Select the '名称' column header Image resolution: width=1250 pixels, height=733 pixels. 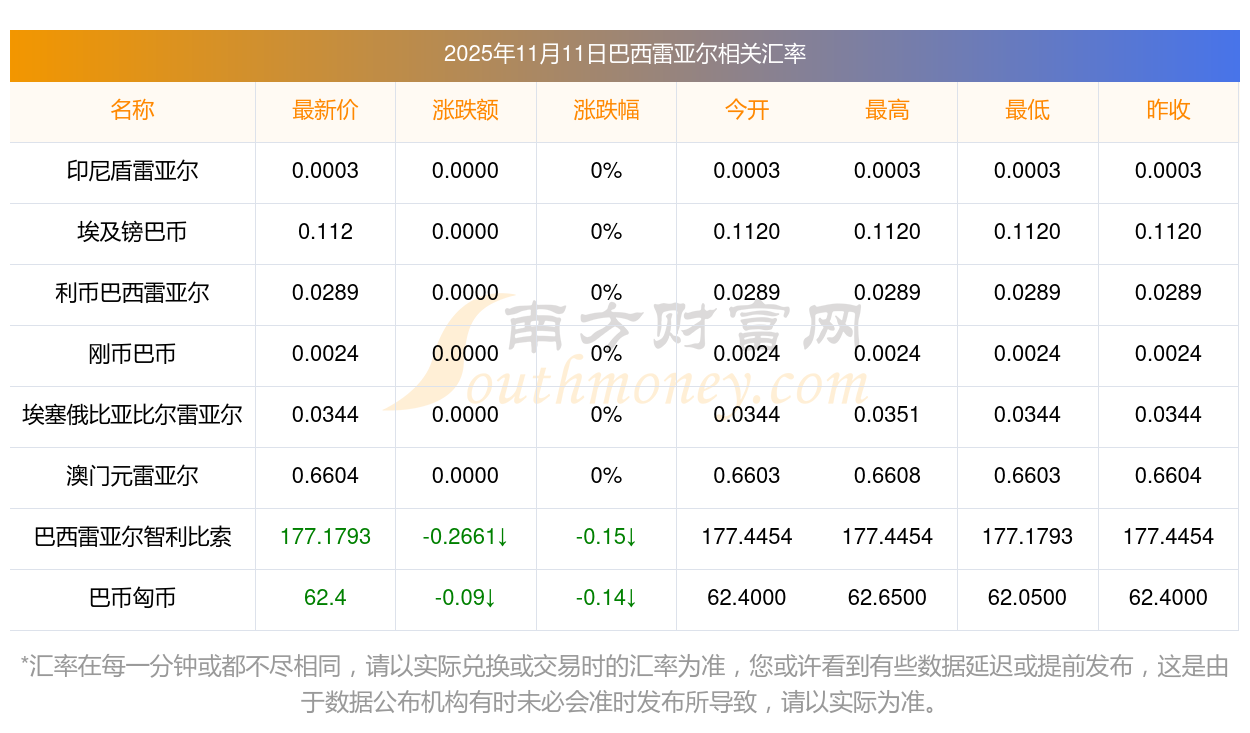click(x=132, y=110)
